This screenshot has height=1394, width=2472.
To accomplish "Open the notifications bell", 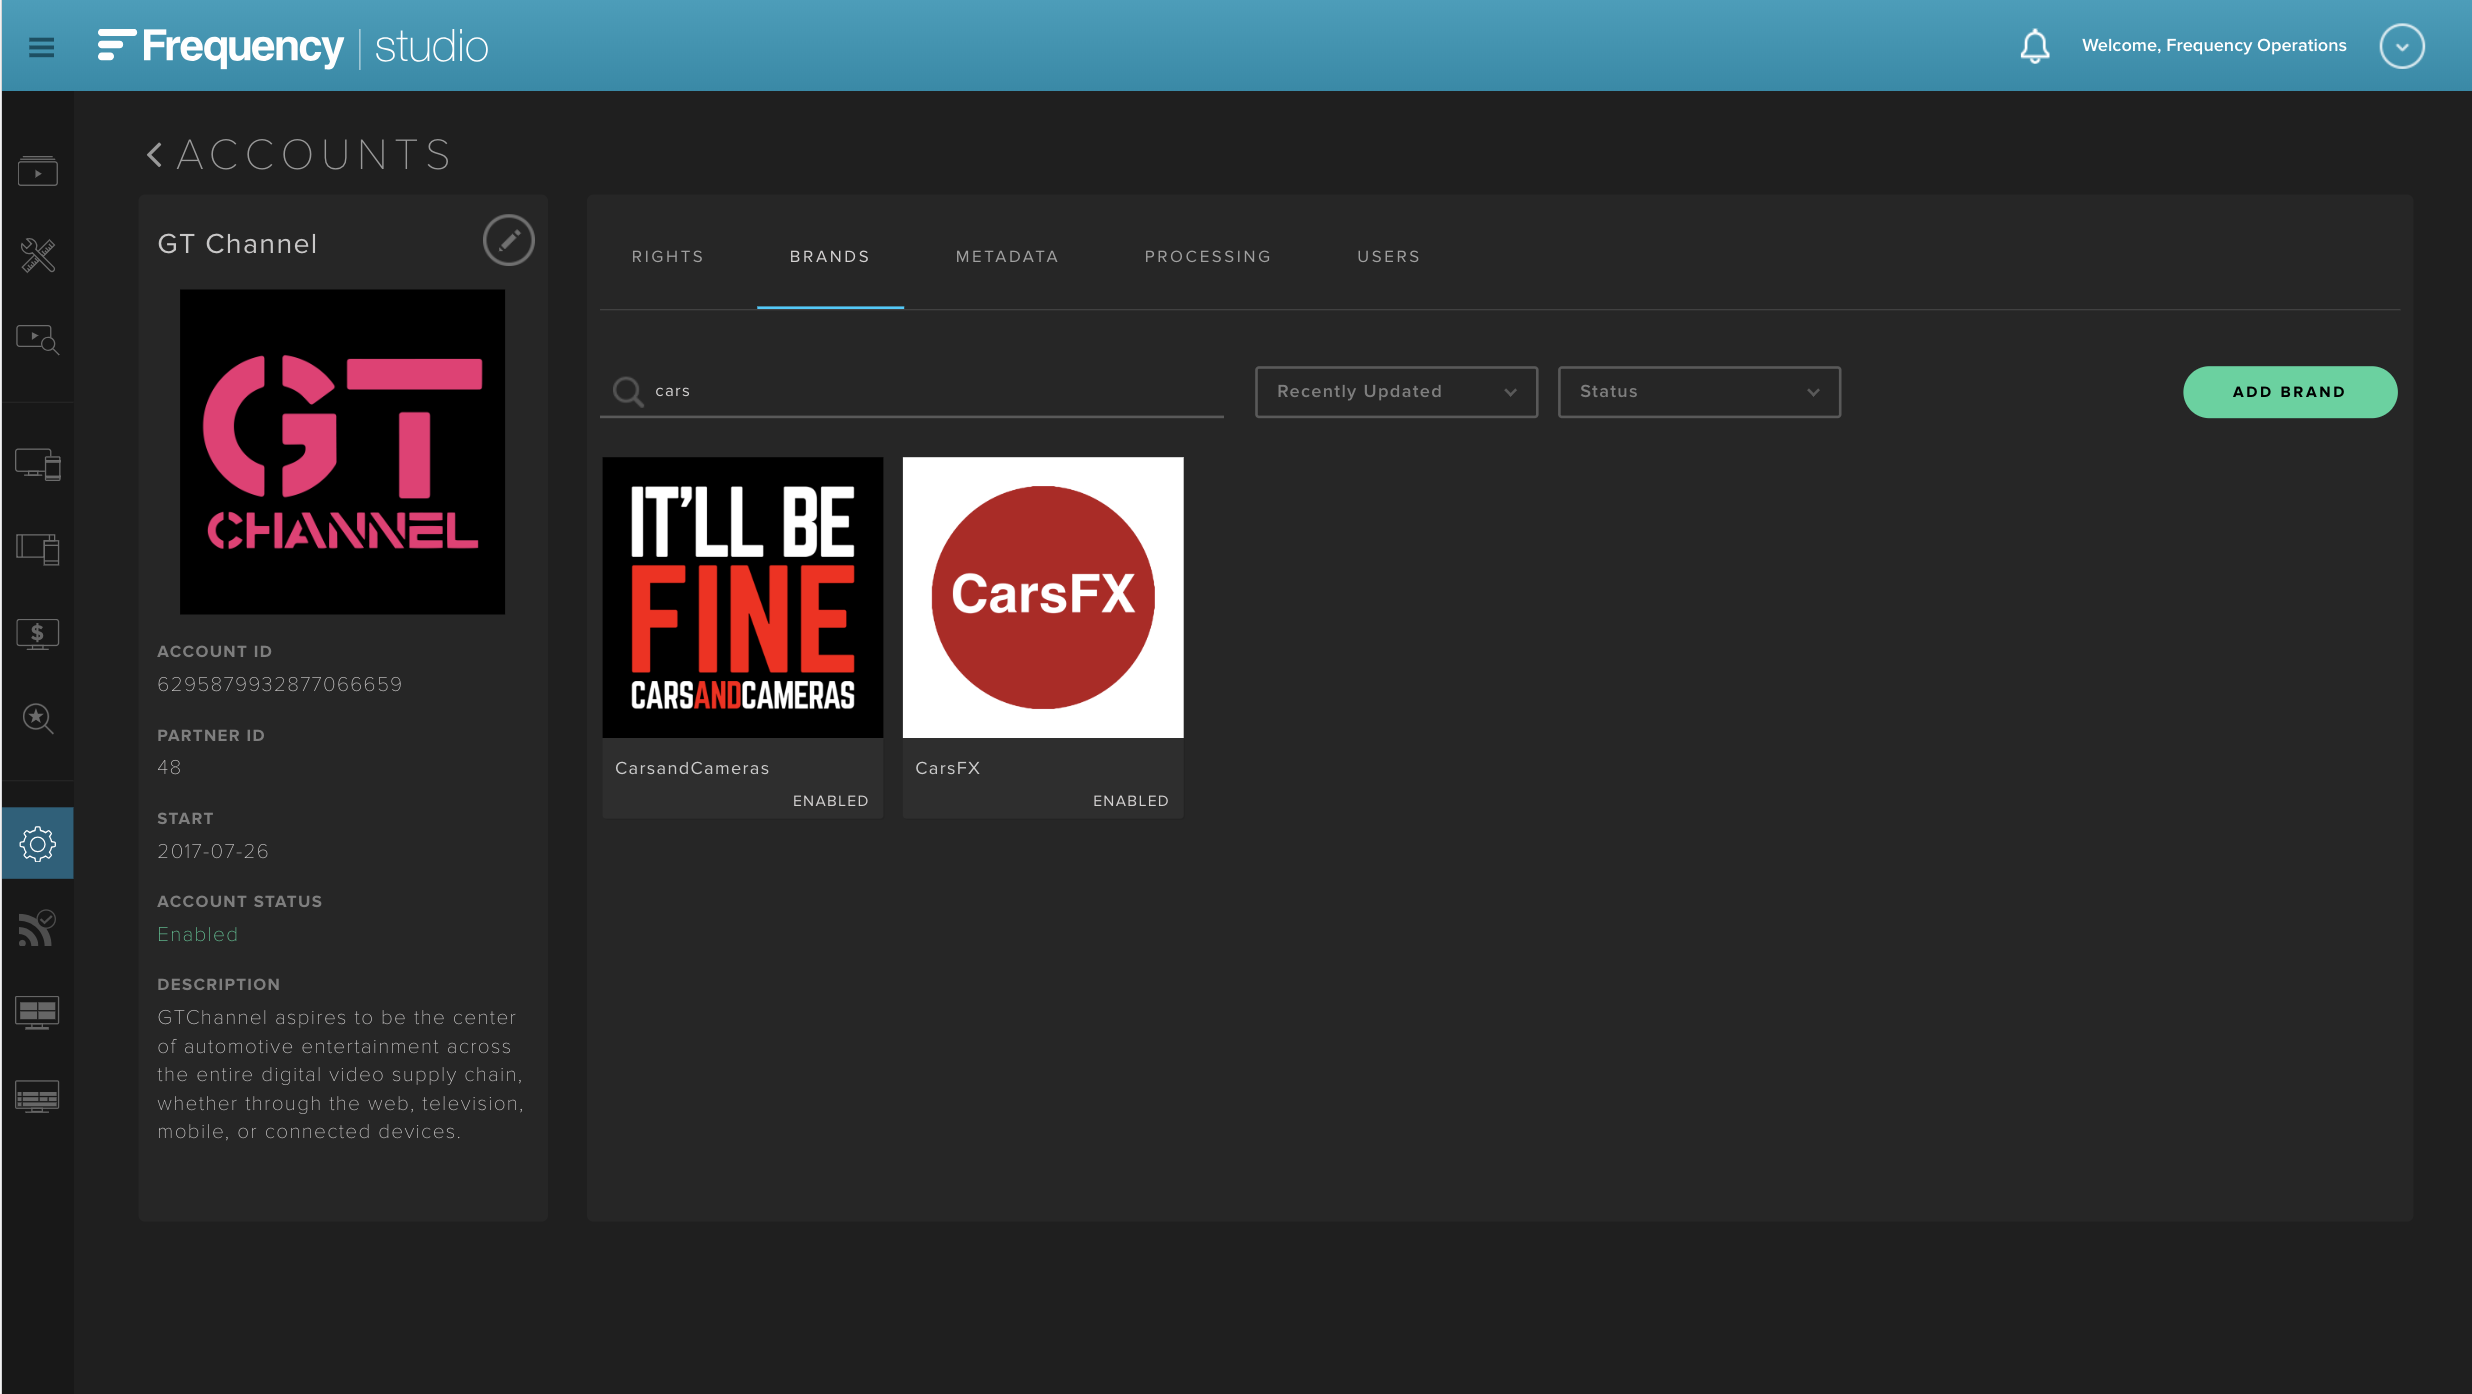I will click(x=2034, y=46).
